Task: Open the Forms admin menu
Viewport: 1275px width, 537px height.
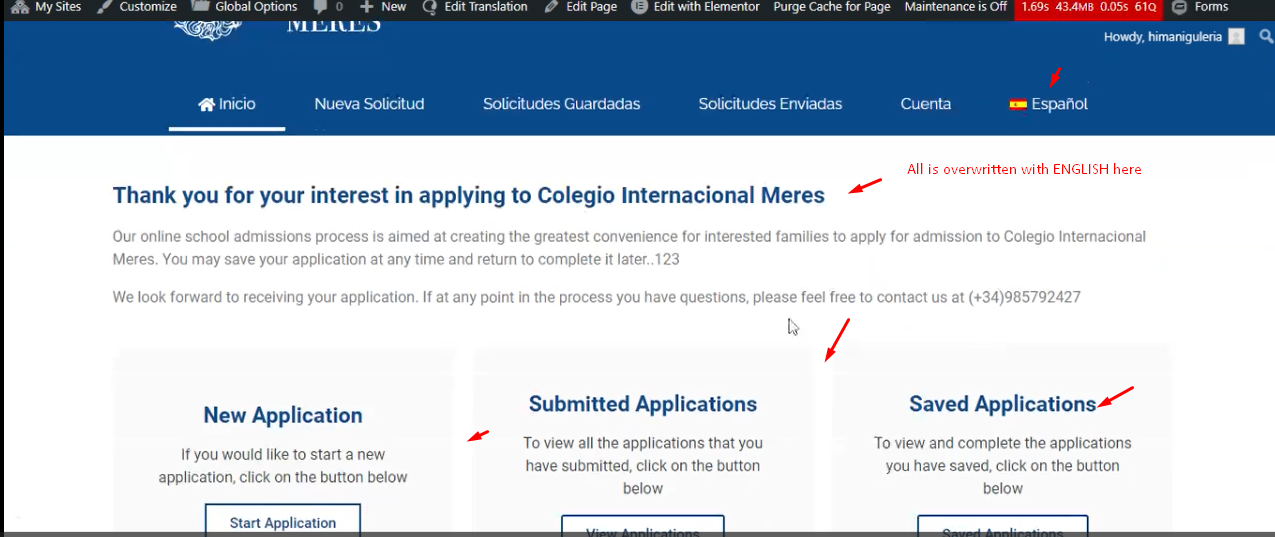Action: click(x=1200, y=7)
